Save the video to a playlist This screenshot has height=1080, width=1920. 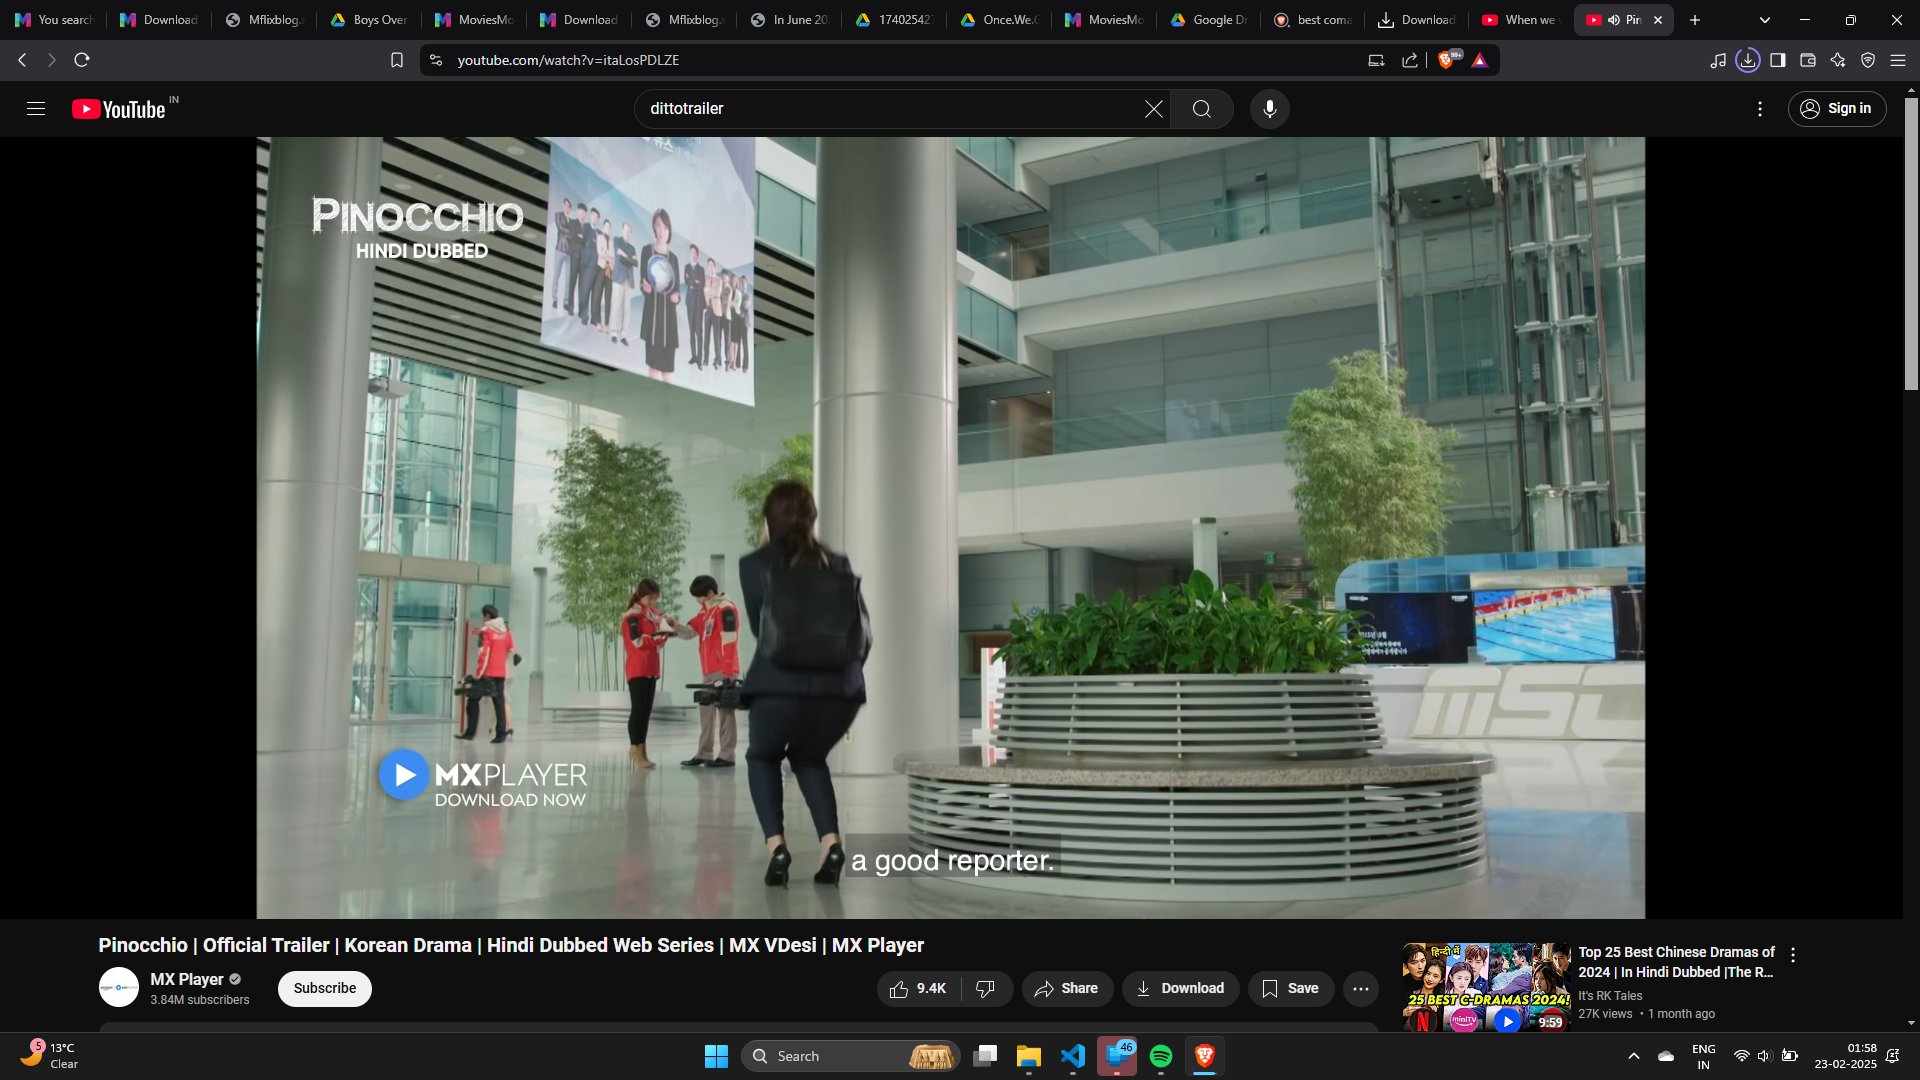pyautogui.click(x=1291, y=989)
